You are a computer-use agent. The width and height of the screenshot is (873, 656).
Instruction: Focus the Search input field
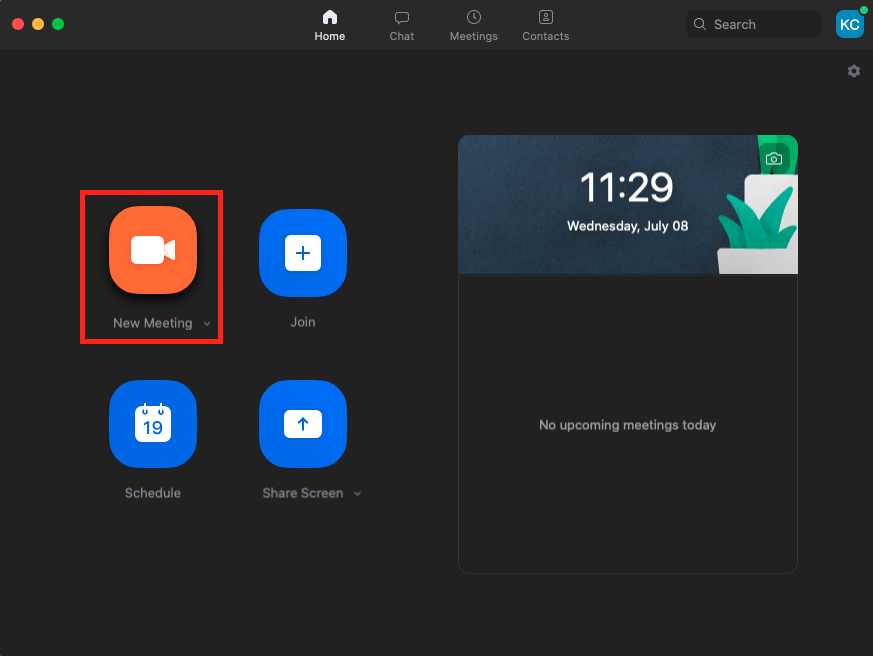(x=754, y=24)
